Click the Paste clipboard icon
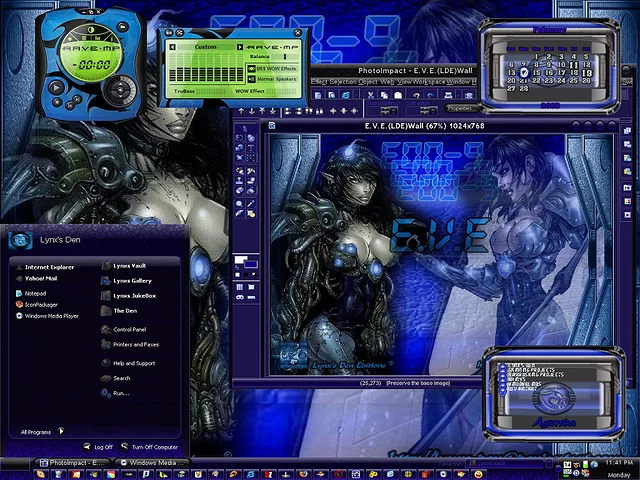Viewport: 640px width, 480px height. click(398, 95)
